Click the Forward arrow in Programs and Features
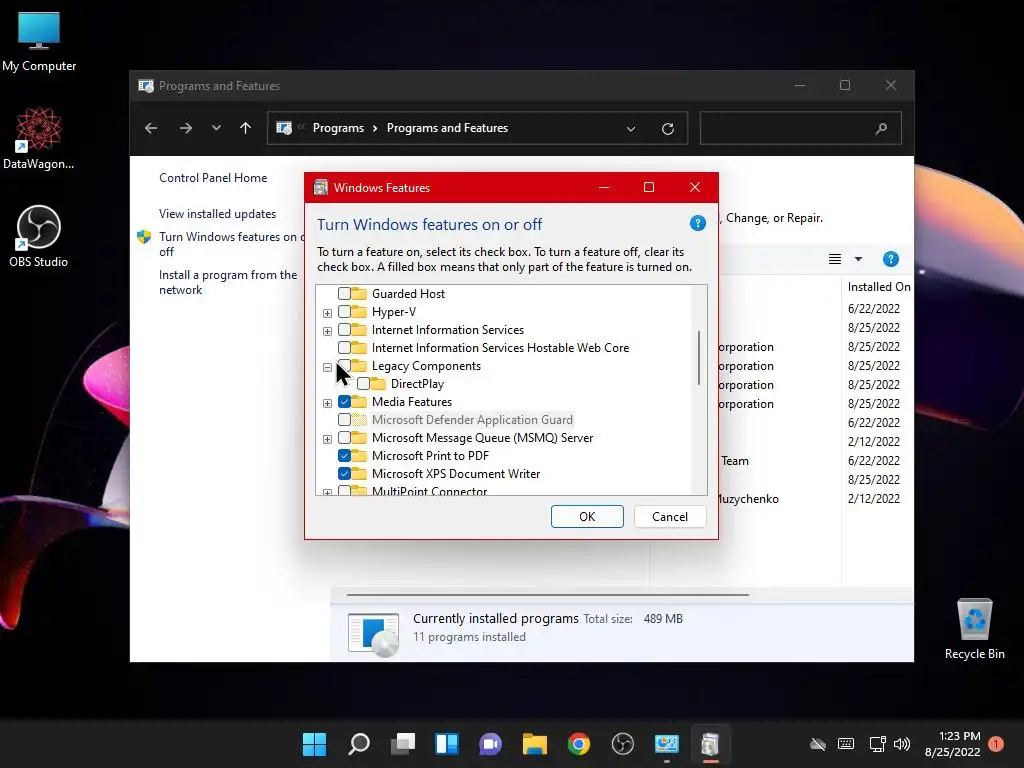Screen dimensions: 1024x768 [185, 128]
